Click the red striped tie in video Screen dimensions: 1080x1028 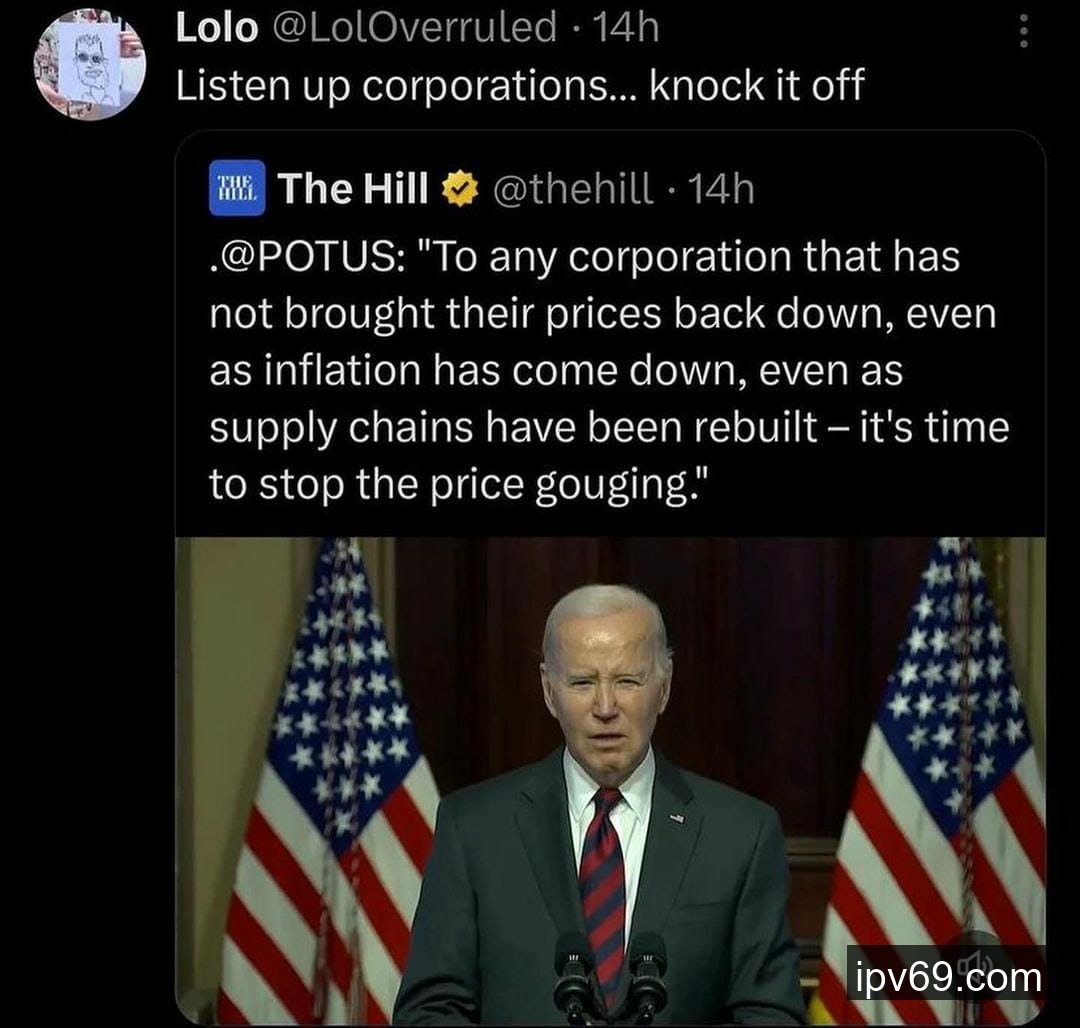(x=602, y=880)
